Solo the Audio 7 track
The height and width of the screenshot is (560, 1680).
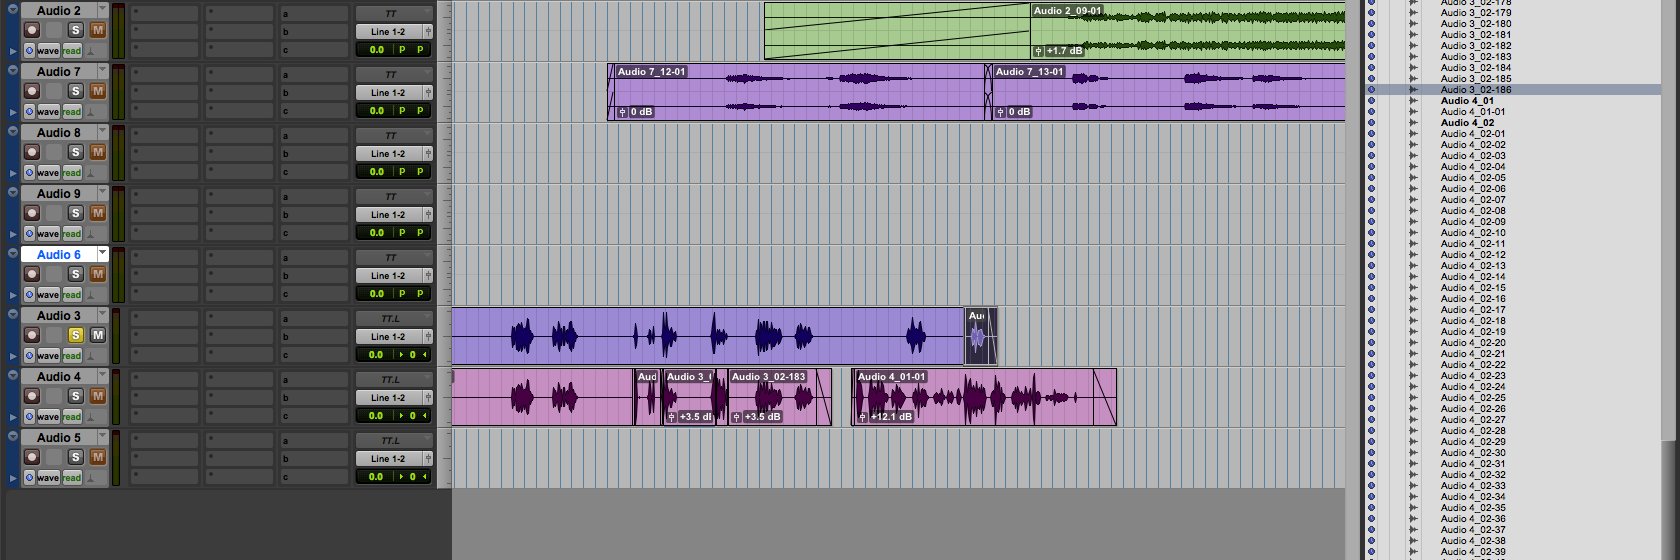coord(75,91)
